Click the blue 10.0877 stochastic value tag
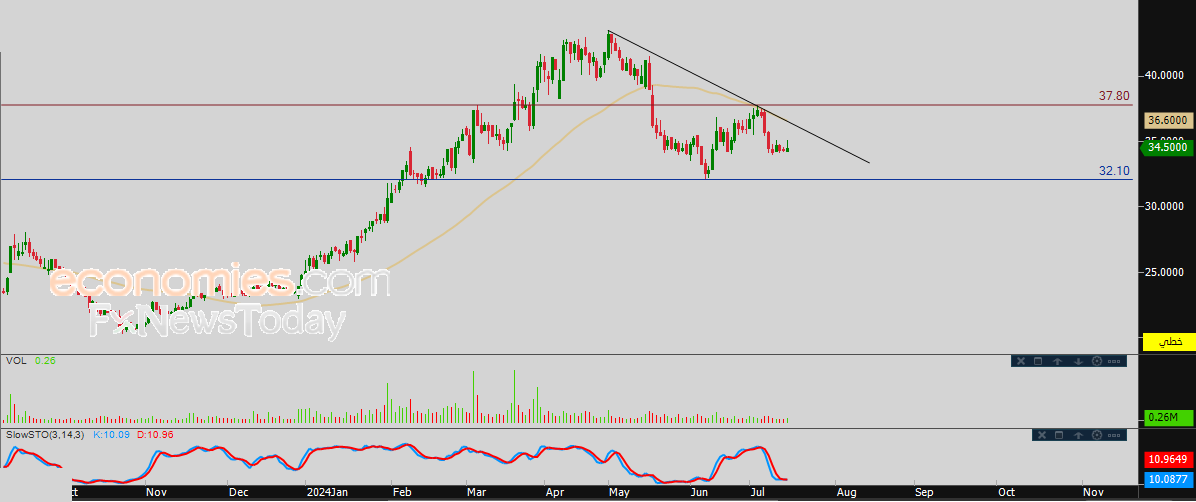Image resolution: width=1196 pixels, height=502 pixels. tap(1168, 479)
